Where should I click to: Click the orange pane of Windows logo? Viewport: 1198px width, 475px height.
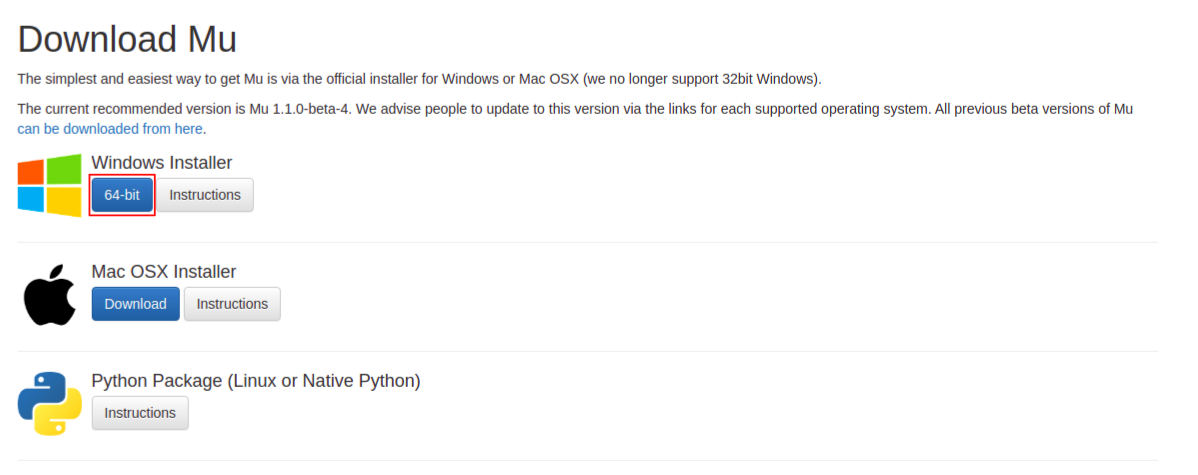(31, 172)
